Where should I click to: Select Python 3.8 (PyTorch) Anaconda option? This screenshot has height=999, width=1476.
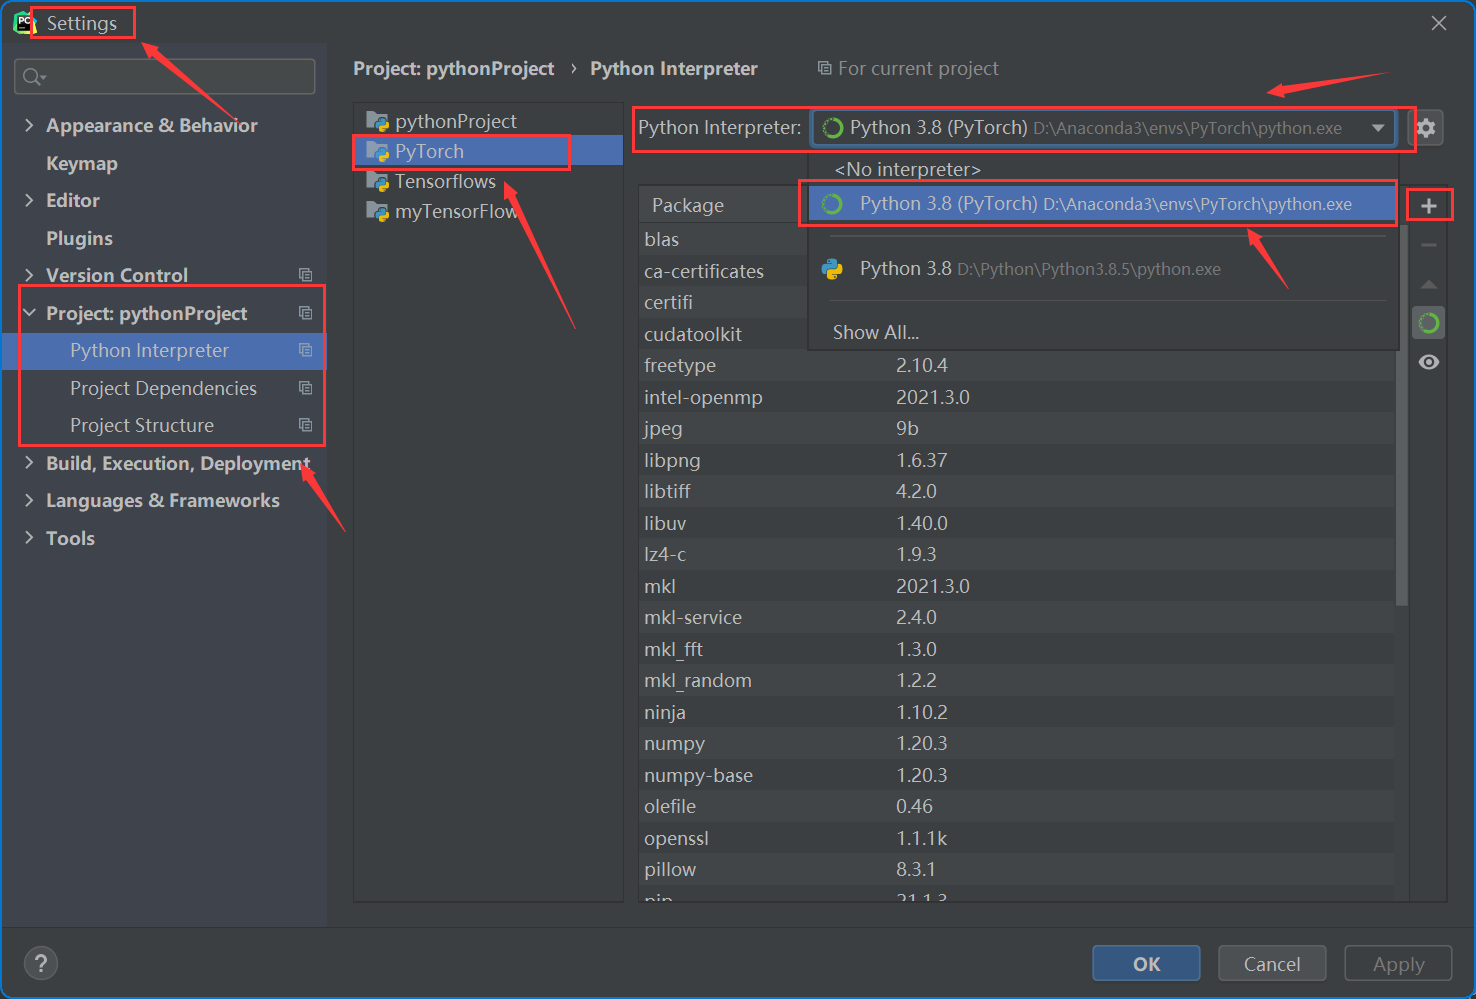coord(1102,204)
